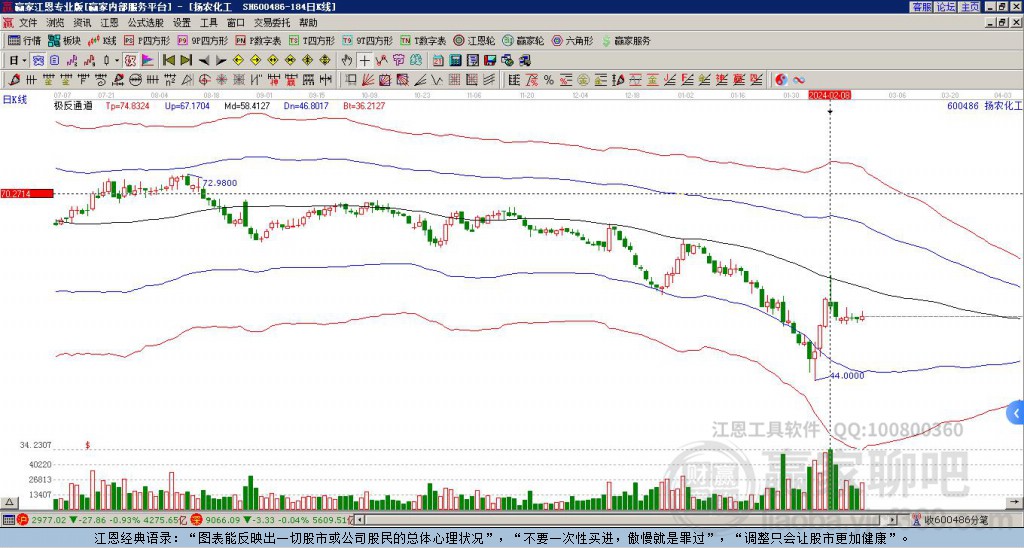Viewport: 1024px width, 548px height.
Task: Toggle the crosshair cursor tool
Action: pos(364,60)
